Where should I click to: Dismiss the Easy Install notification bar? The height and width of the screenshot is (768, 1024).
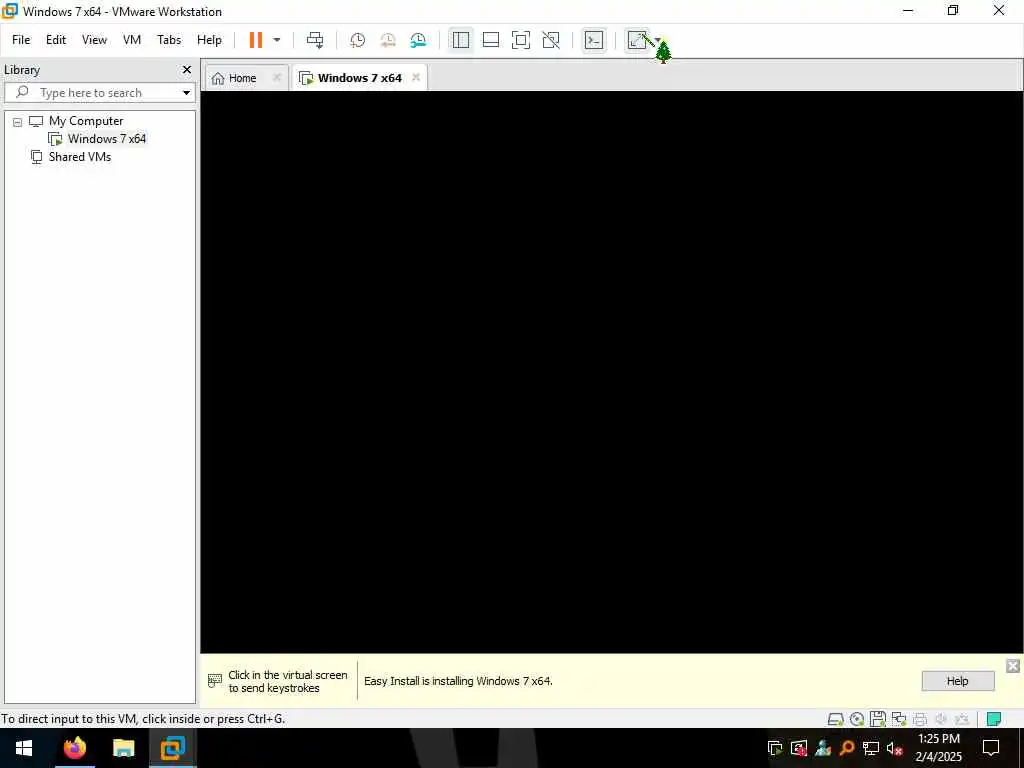tap(1013, 665)
